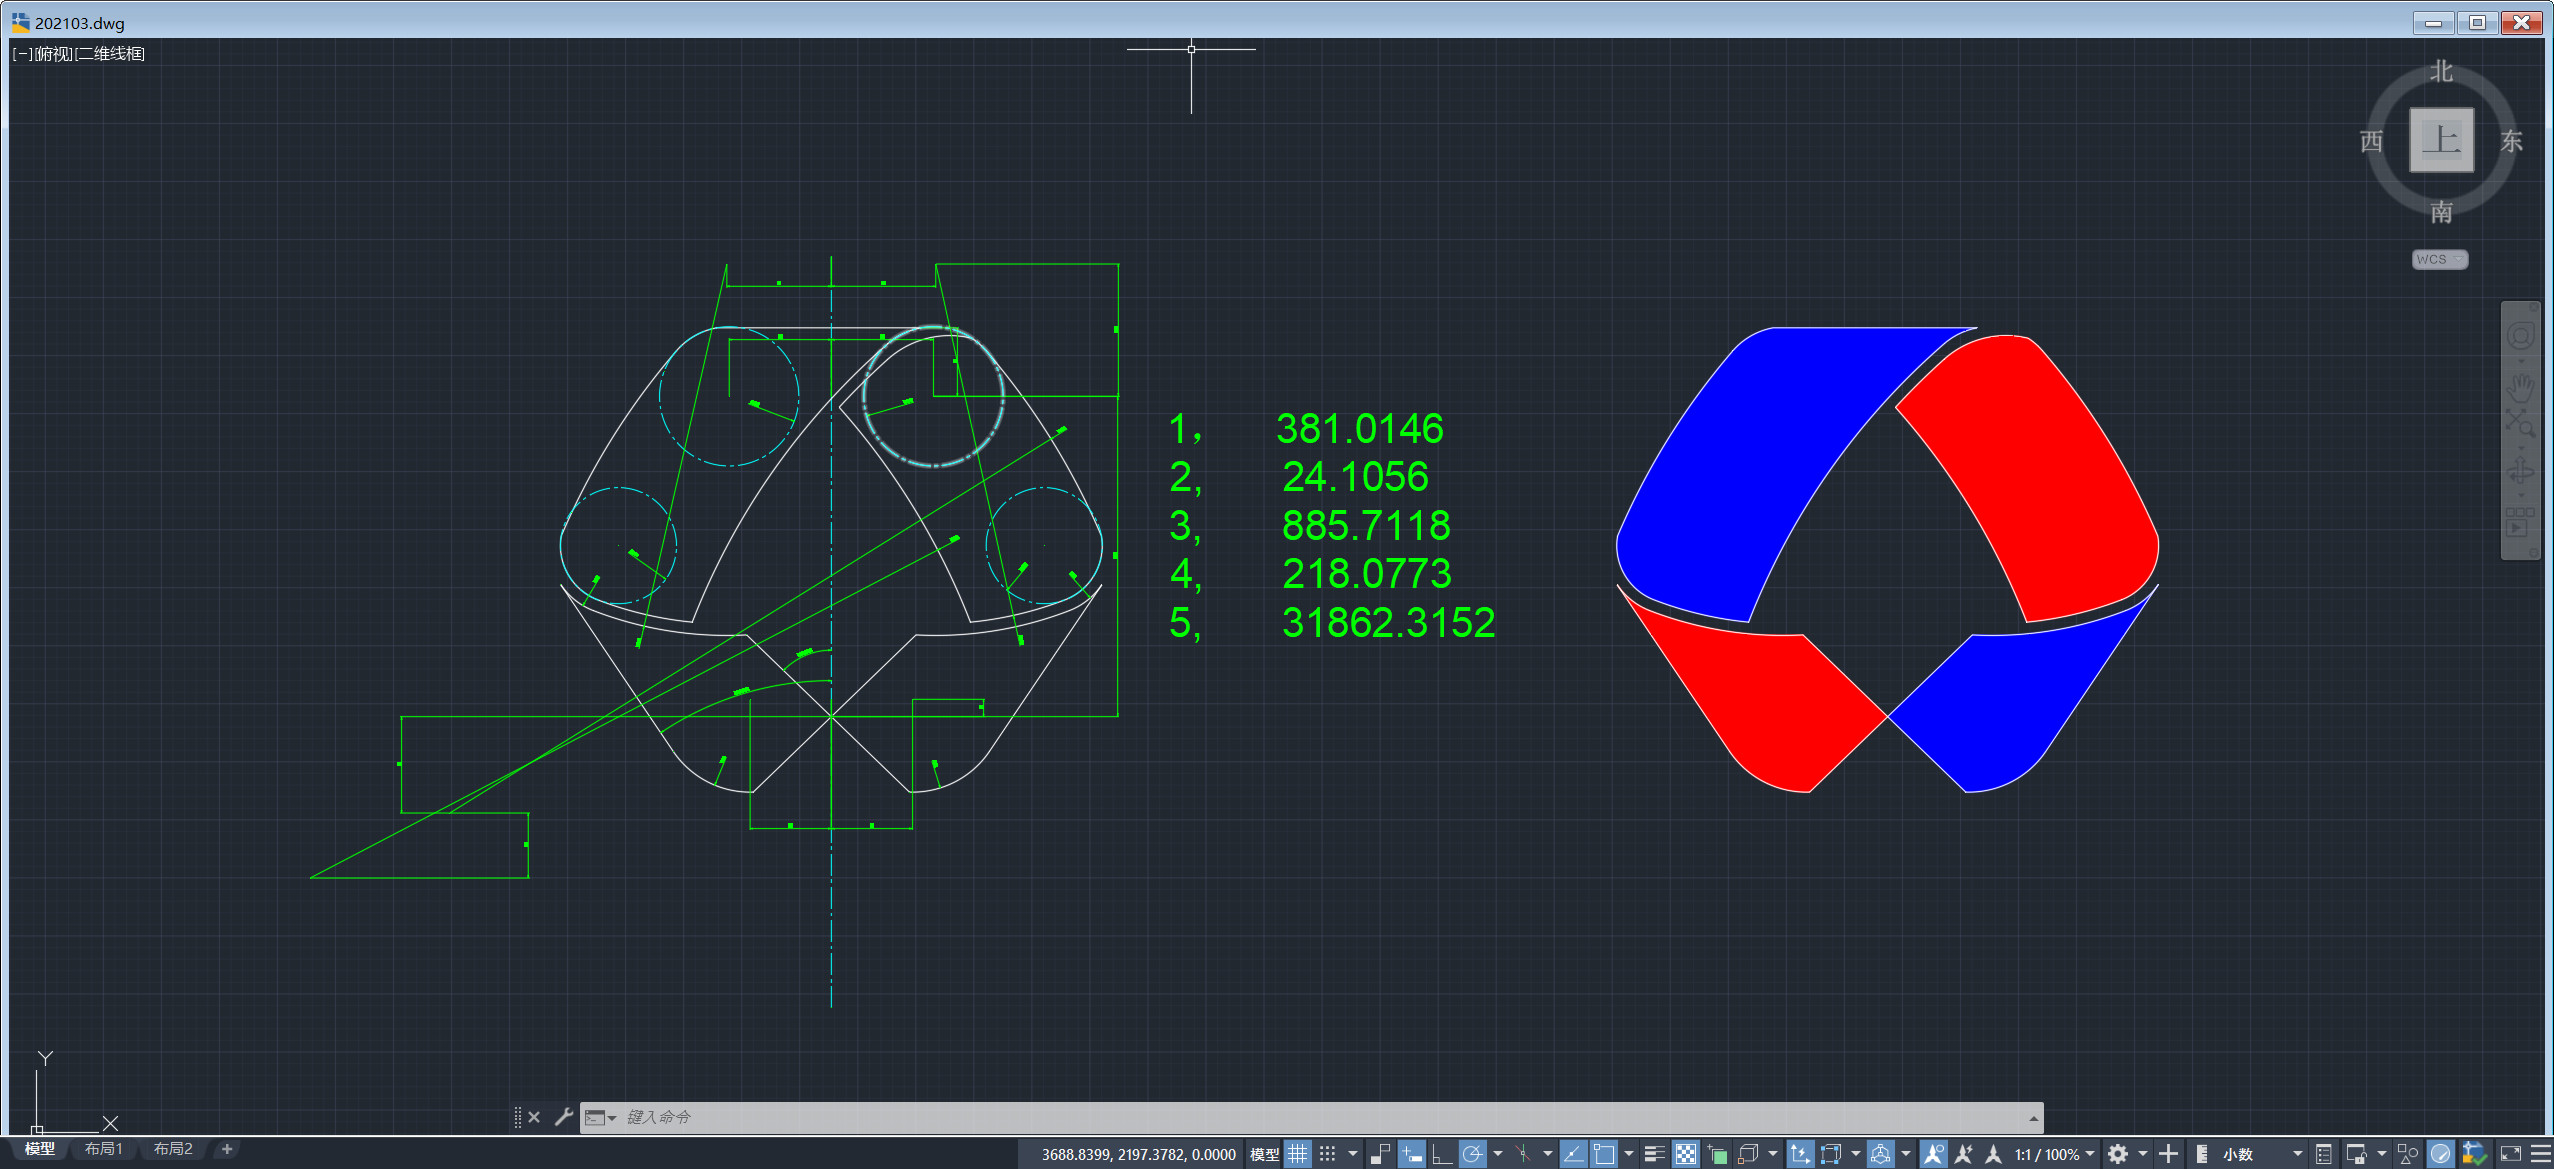Toggle isometric drafting icon
The width and height of the screenshot is (2554, 1169).
click(1523, 1154)
